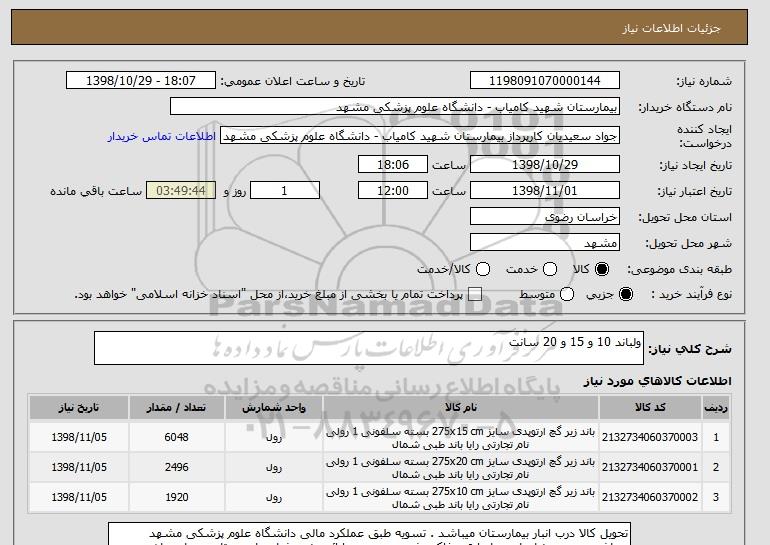Click the unit رول in row 2

point(274,467)
